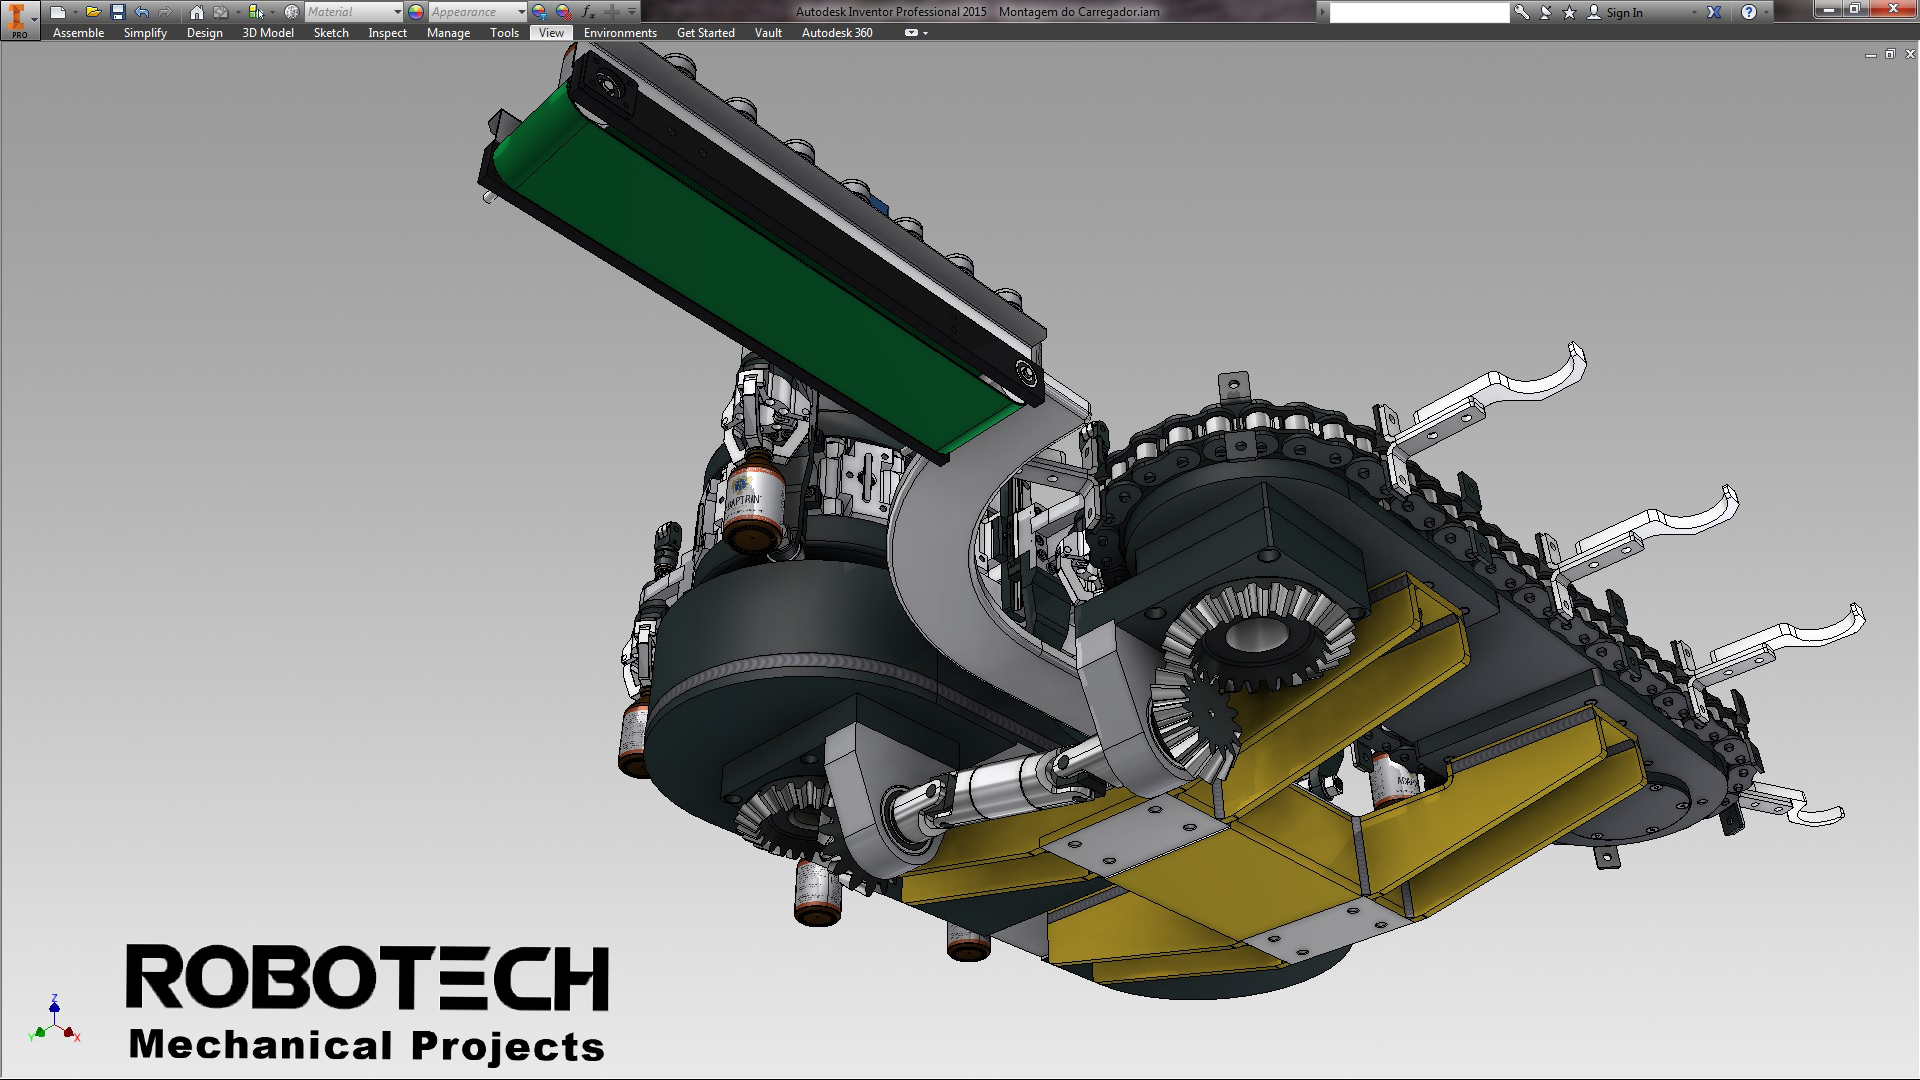Expand the Select filter dropdown arrow
The width and height of the screenshot is (1920, 1080).
272,12
